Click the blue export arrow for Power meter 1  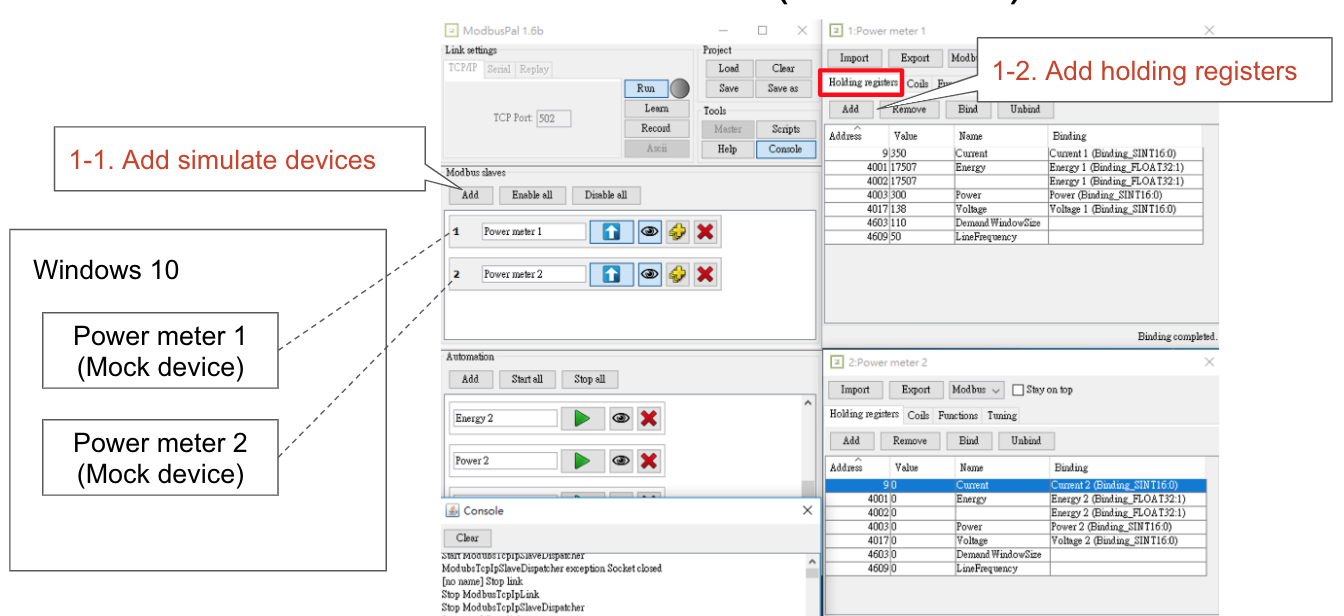click(611, 232)
